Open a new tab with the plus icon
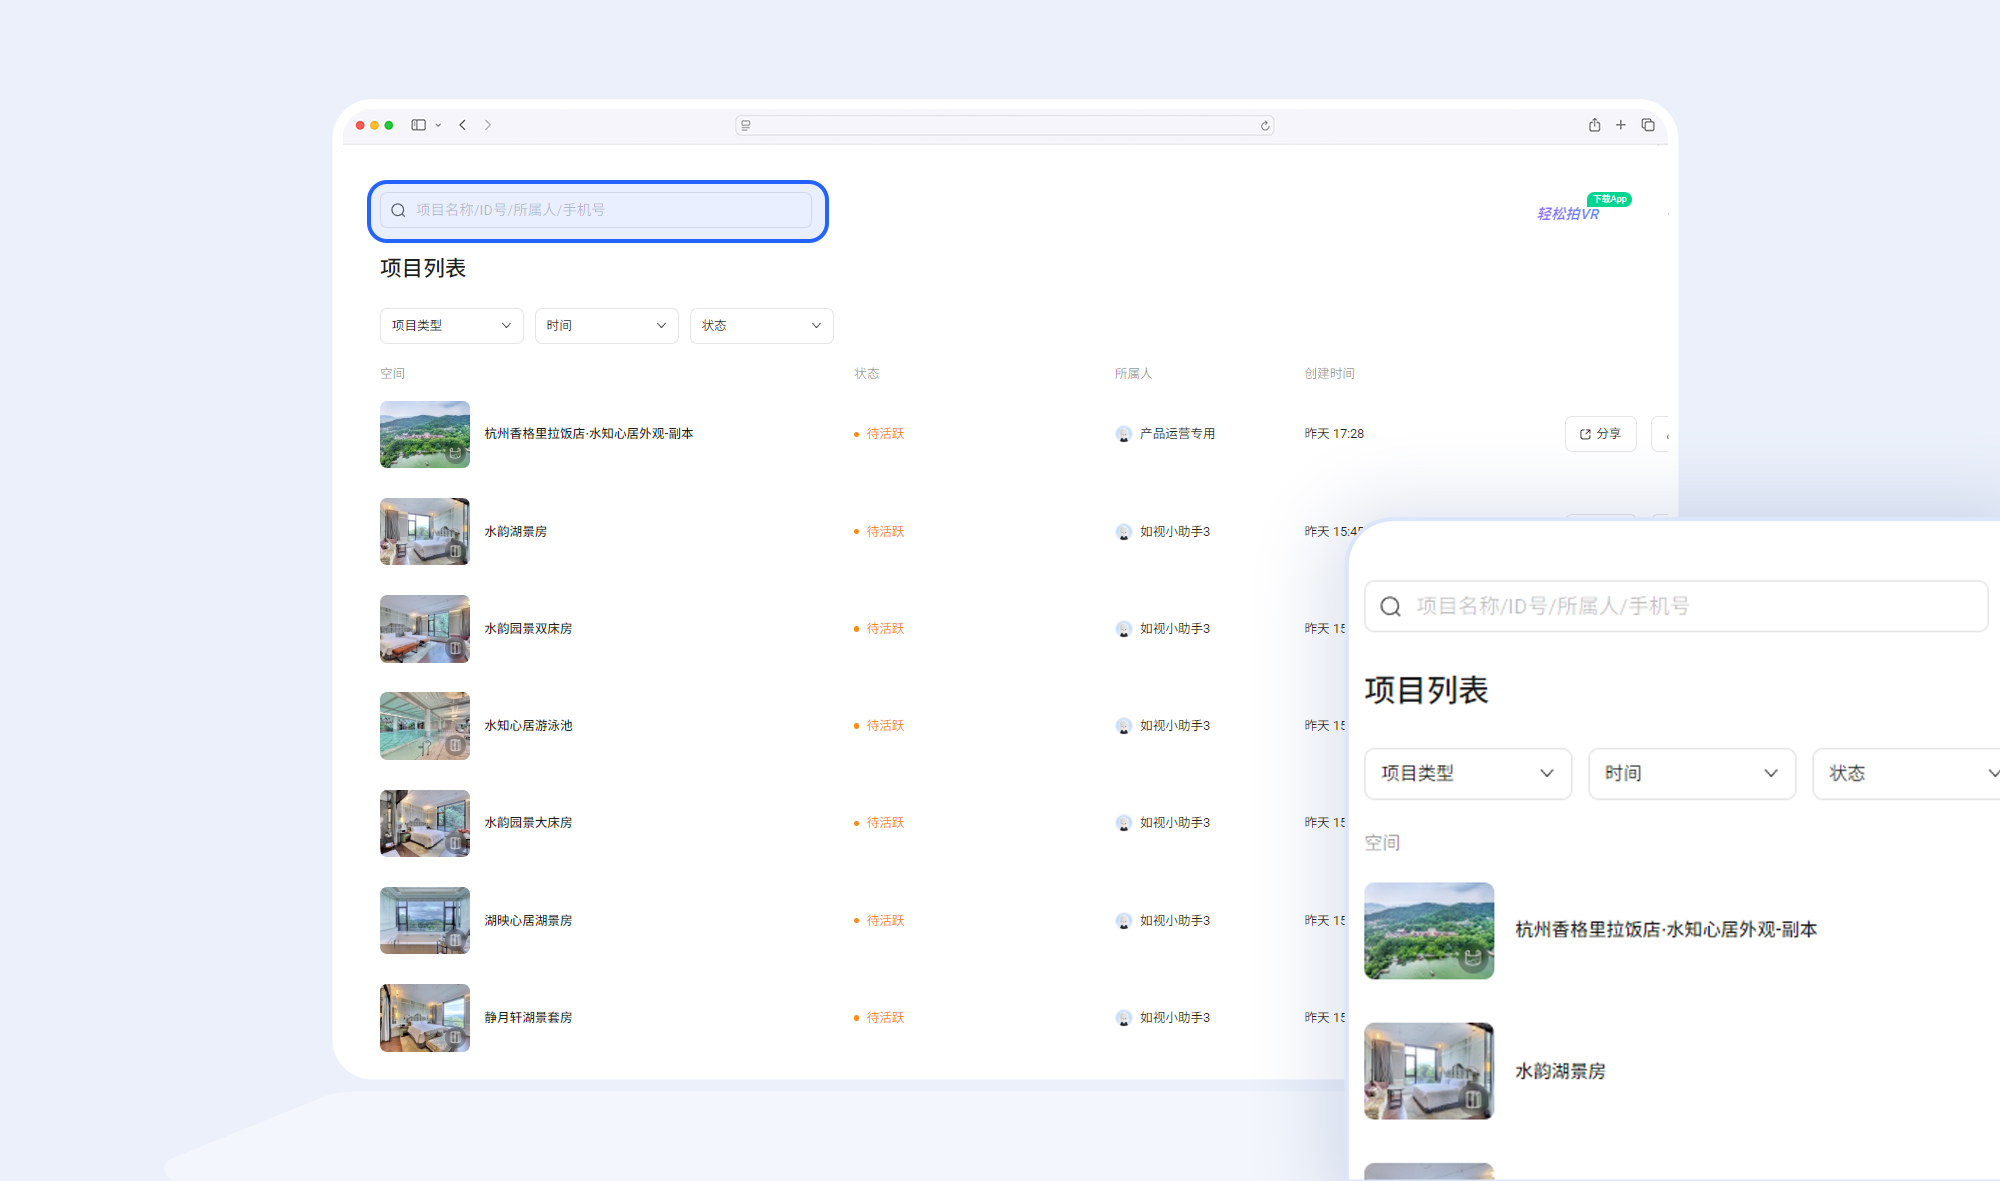The width and height of the screenshot is (2000, 1181). coord(1621,125)
